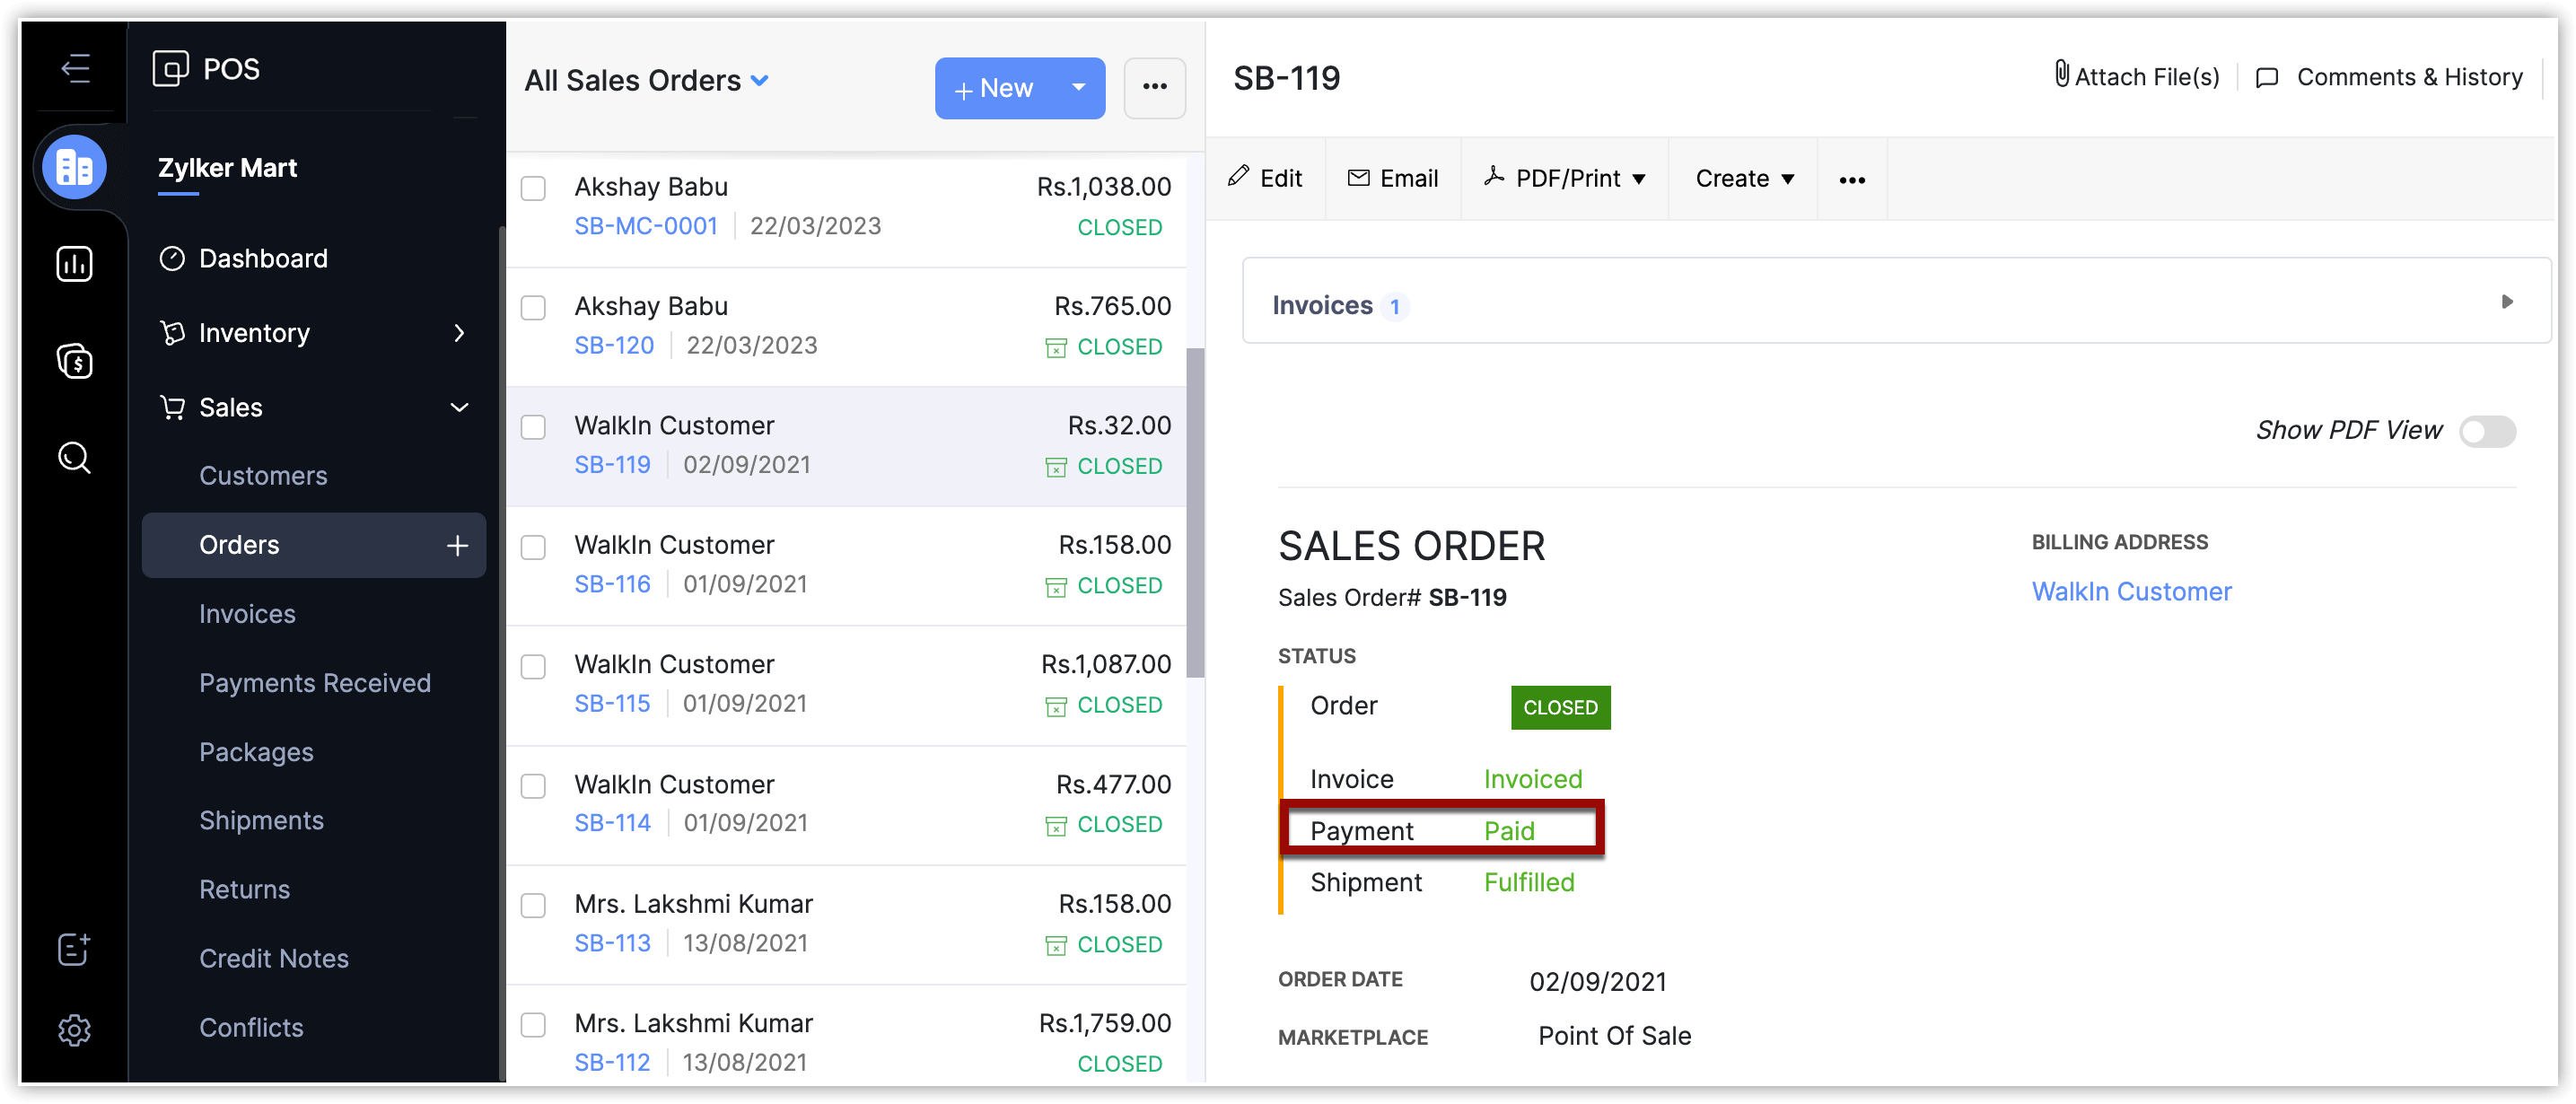Go to Credit Notes in the sidebar
The height and width of the screenshot is (1104, 2576).
(273, 958)
